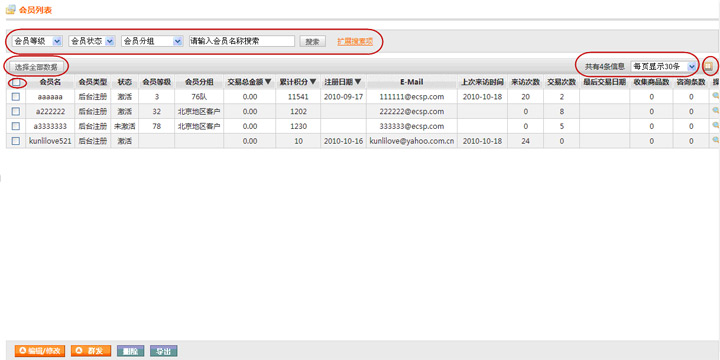Click email 333333@ecsp.com

[x=412, y=126]
